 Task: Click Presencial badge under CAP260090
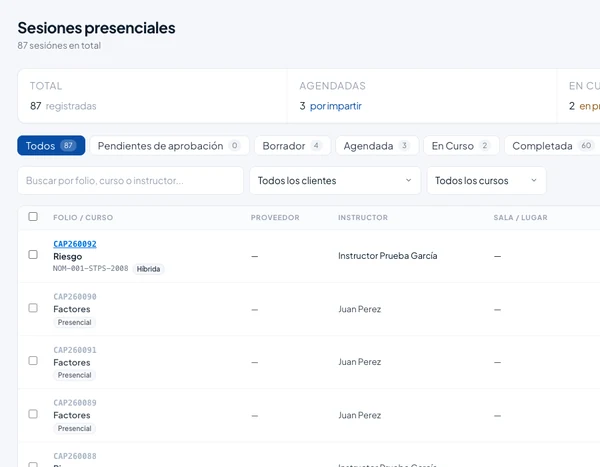pos(75,322)
